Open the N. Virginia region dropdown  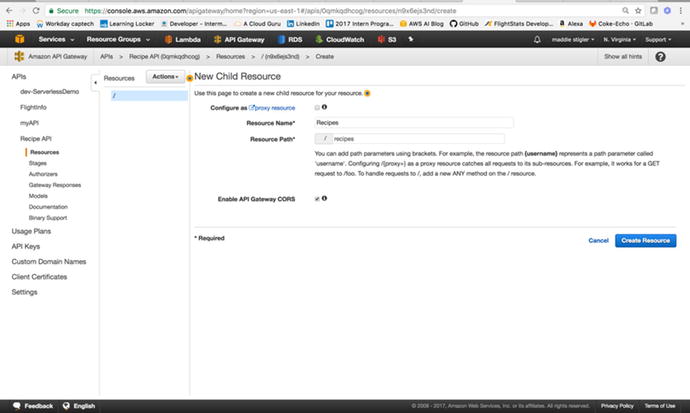point(619,40)
